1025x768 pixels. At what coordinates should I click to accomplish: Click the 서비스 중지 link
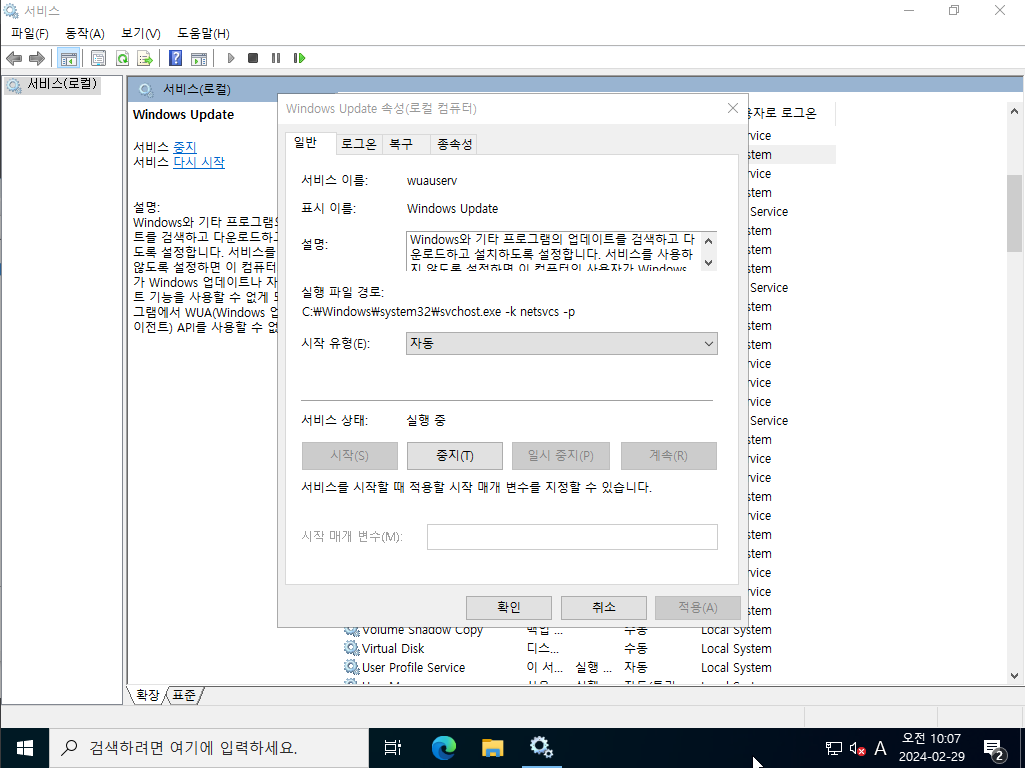[x=184, y=147]
